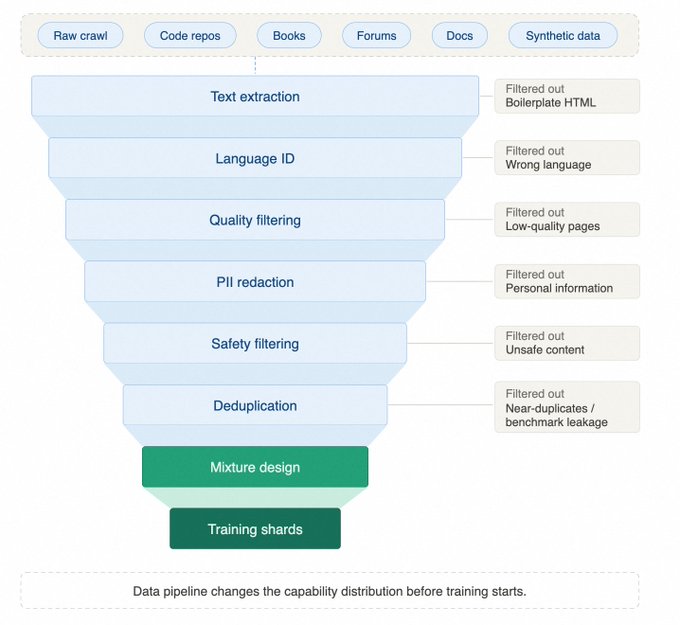Image resolution: width=680 pixels, height=625 pixels.
Task: Click the Docs source pill
Action: [x=459, y=36]
